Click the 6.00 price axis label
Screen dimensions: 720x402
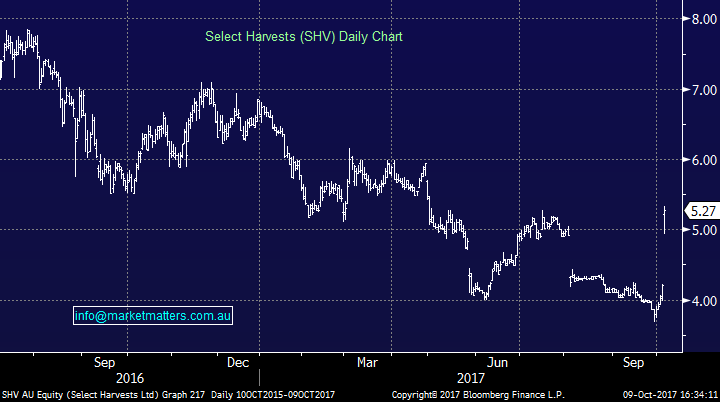pos(704,160)
